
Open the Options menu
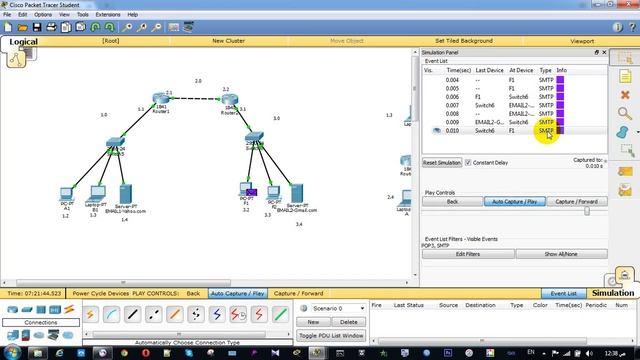tap(43, 15)
